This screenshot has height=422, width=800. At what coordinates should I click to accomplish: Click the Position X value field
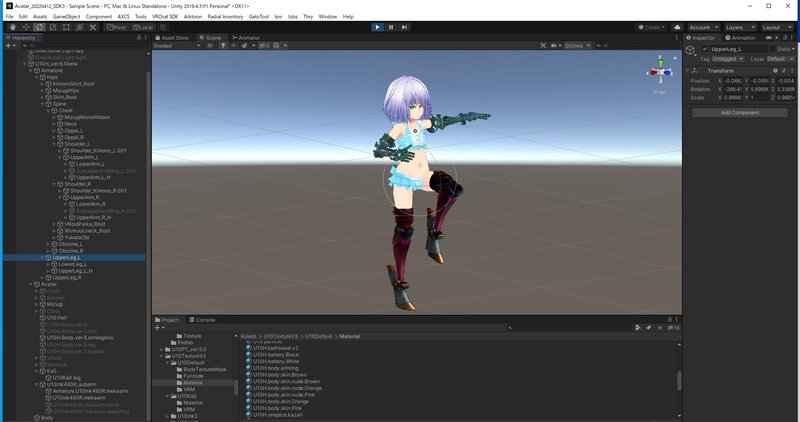tap(733, 81)
